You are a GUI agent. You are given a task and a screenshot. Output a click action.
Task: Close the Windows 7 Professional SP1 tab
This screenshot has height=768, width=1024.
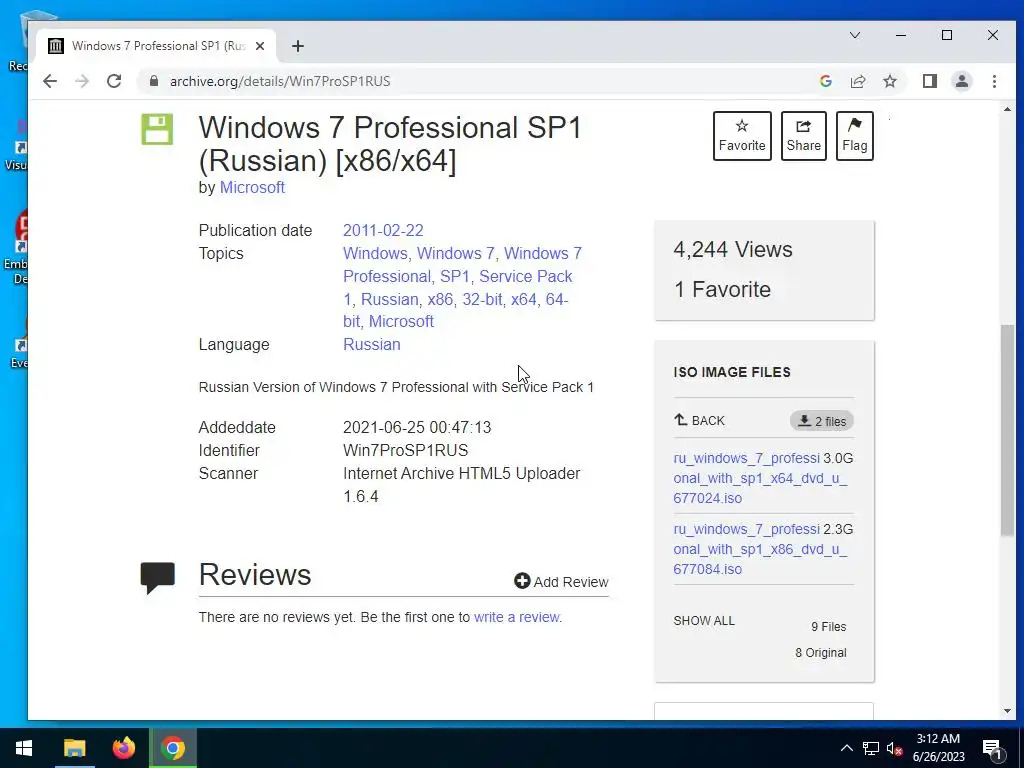point(260,46)
